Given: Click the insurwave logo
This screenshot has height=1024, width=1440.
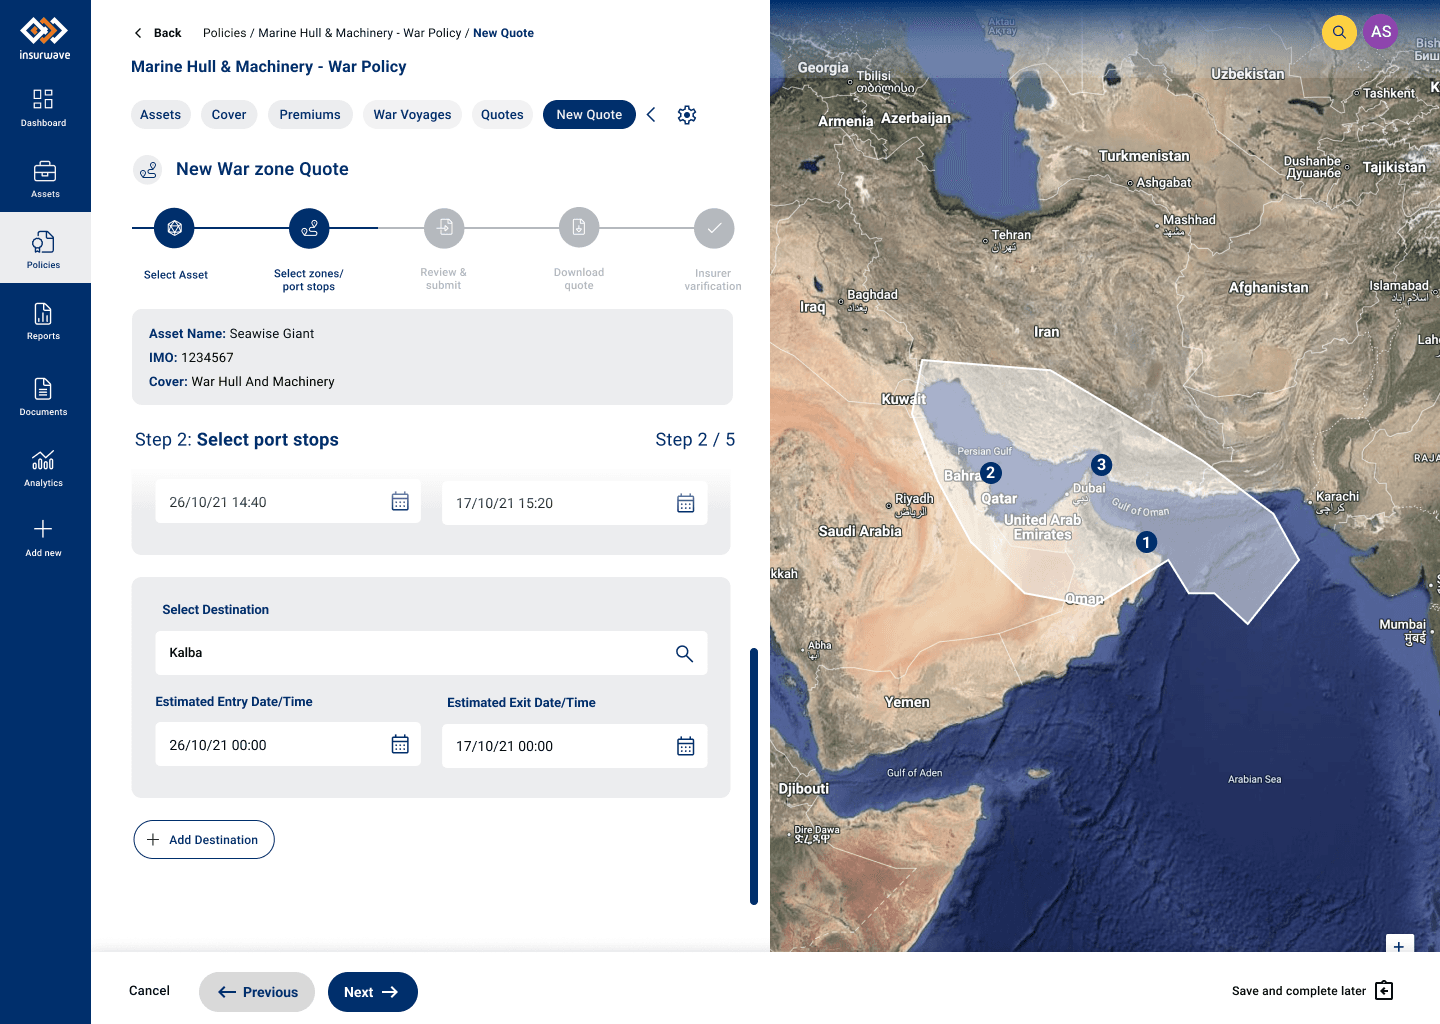Looking at the screenshot, I should (45, 38).
